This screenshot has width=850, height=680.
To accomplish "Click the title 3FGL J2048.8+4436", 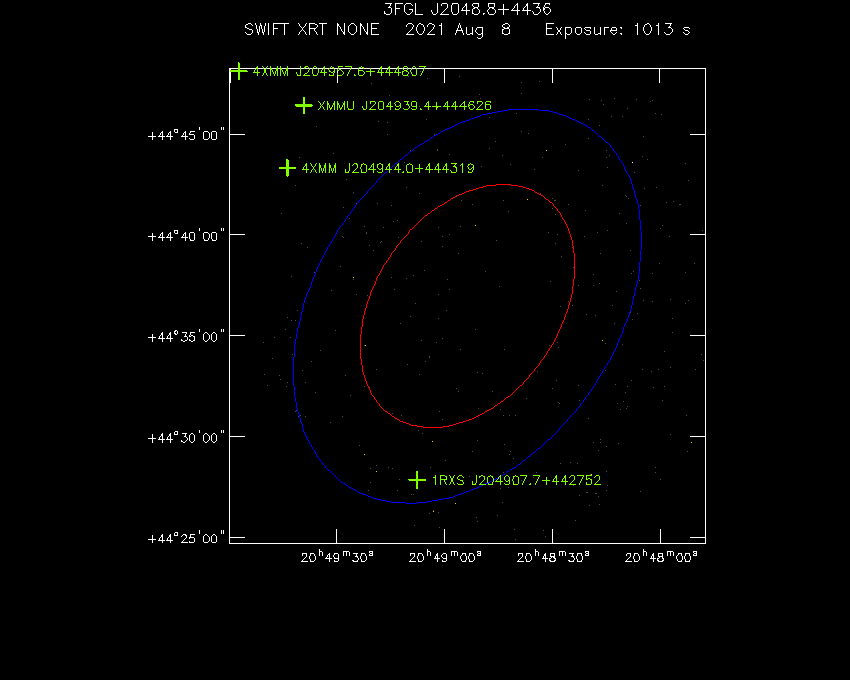I will coord(467,9).
